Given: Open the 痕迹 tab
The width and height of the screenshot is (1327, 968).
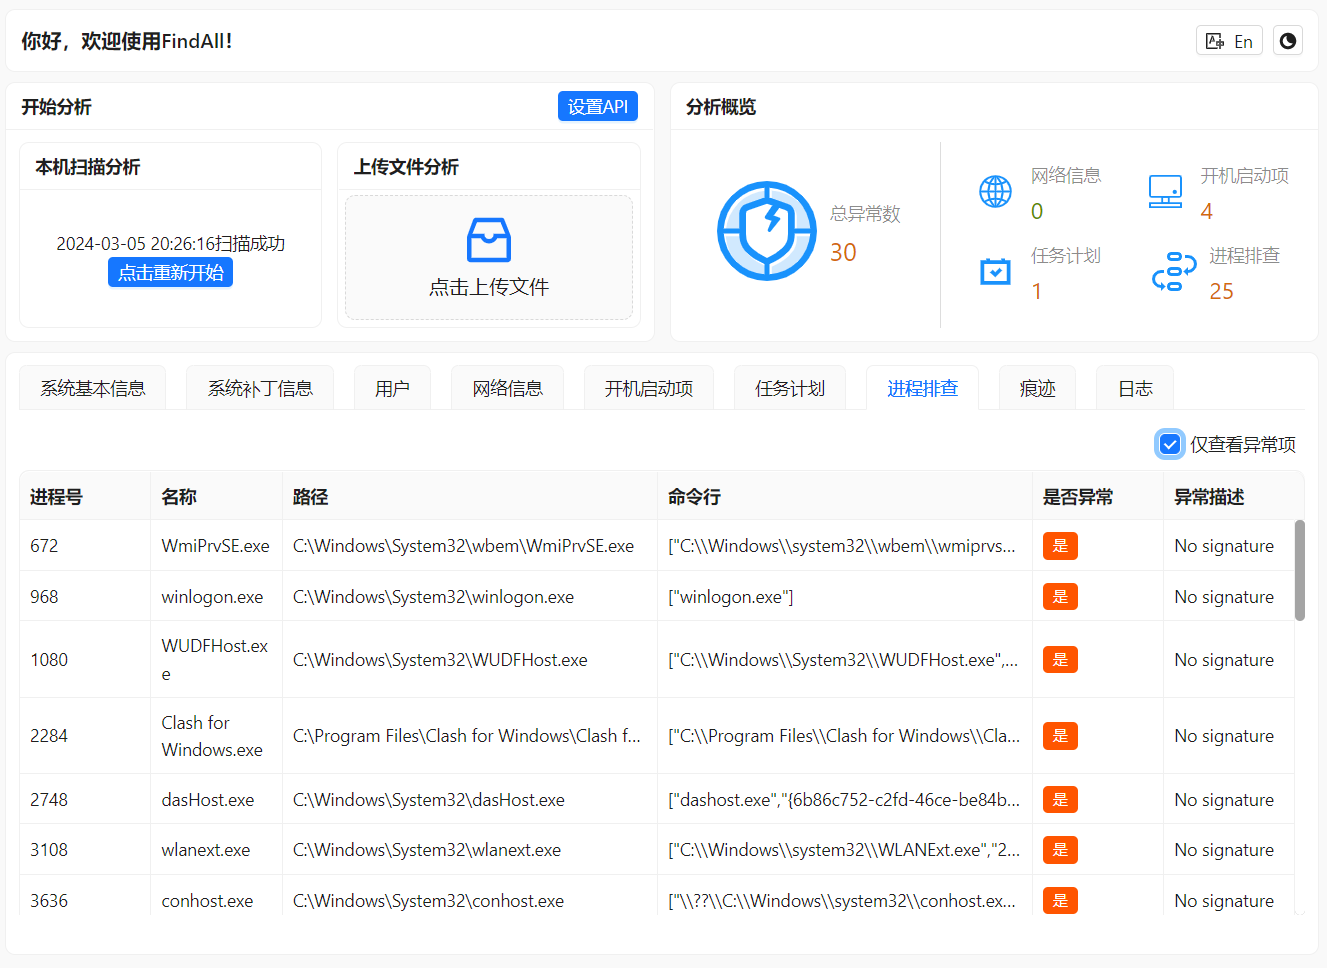Looking at the screenshot, I should point(1037,388).
